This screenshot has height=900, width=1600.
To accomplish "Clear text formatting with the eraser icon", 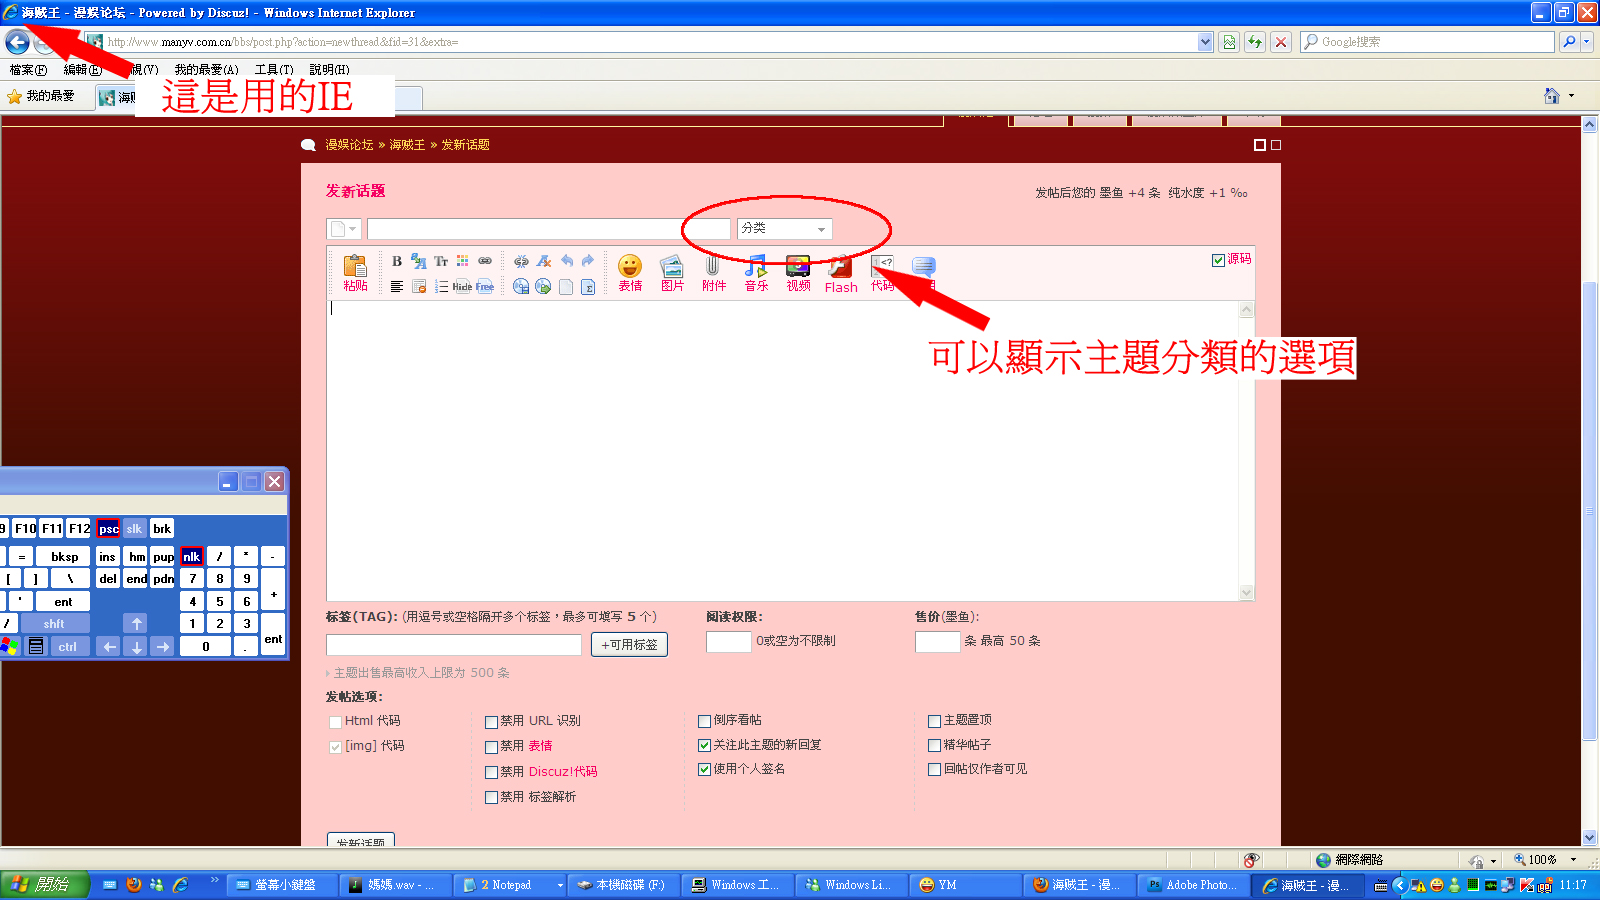I will click(x=544, y=261).
